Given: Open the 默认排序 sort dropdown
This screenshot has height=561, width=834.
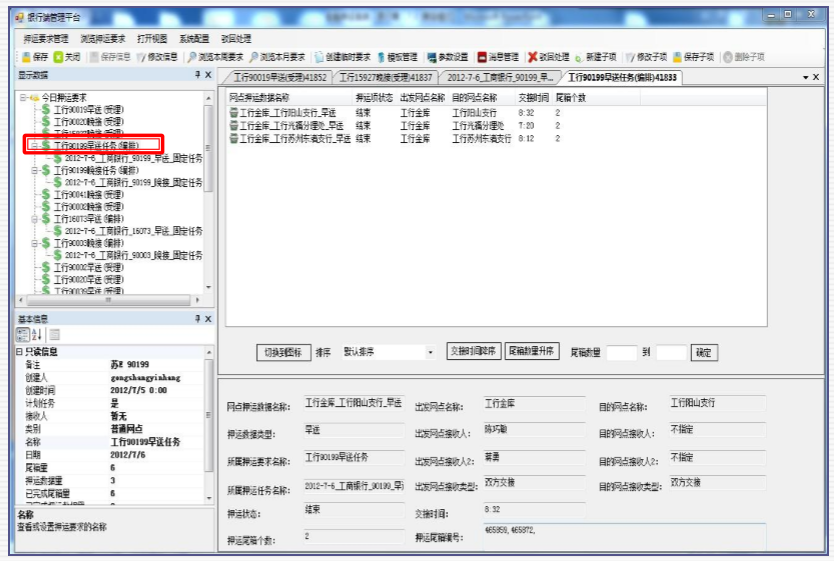Looking at the screenshot, I should (430, 352).
